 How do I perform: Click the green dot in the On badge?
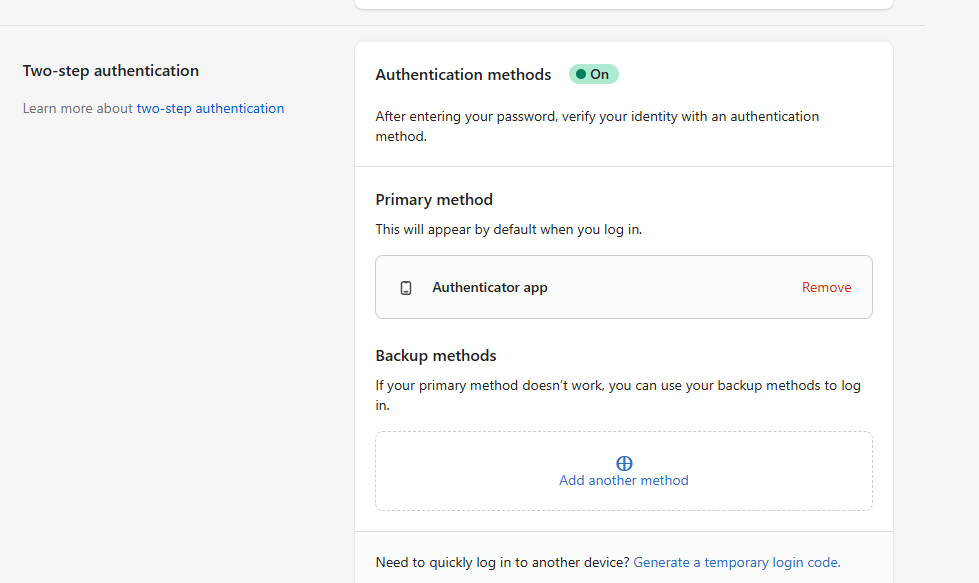pos(581,74)
